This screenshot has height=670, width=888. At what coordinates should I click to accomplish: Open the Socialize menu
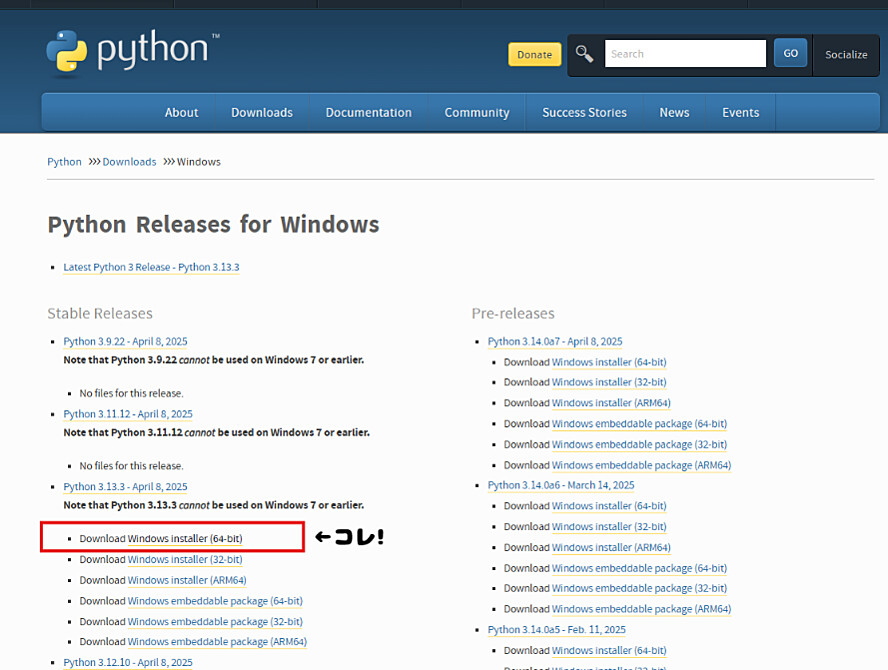coord(846,55)
